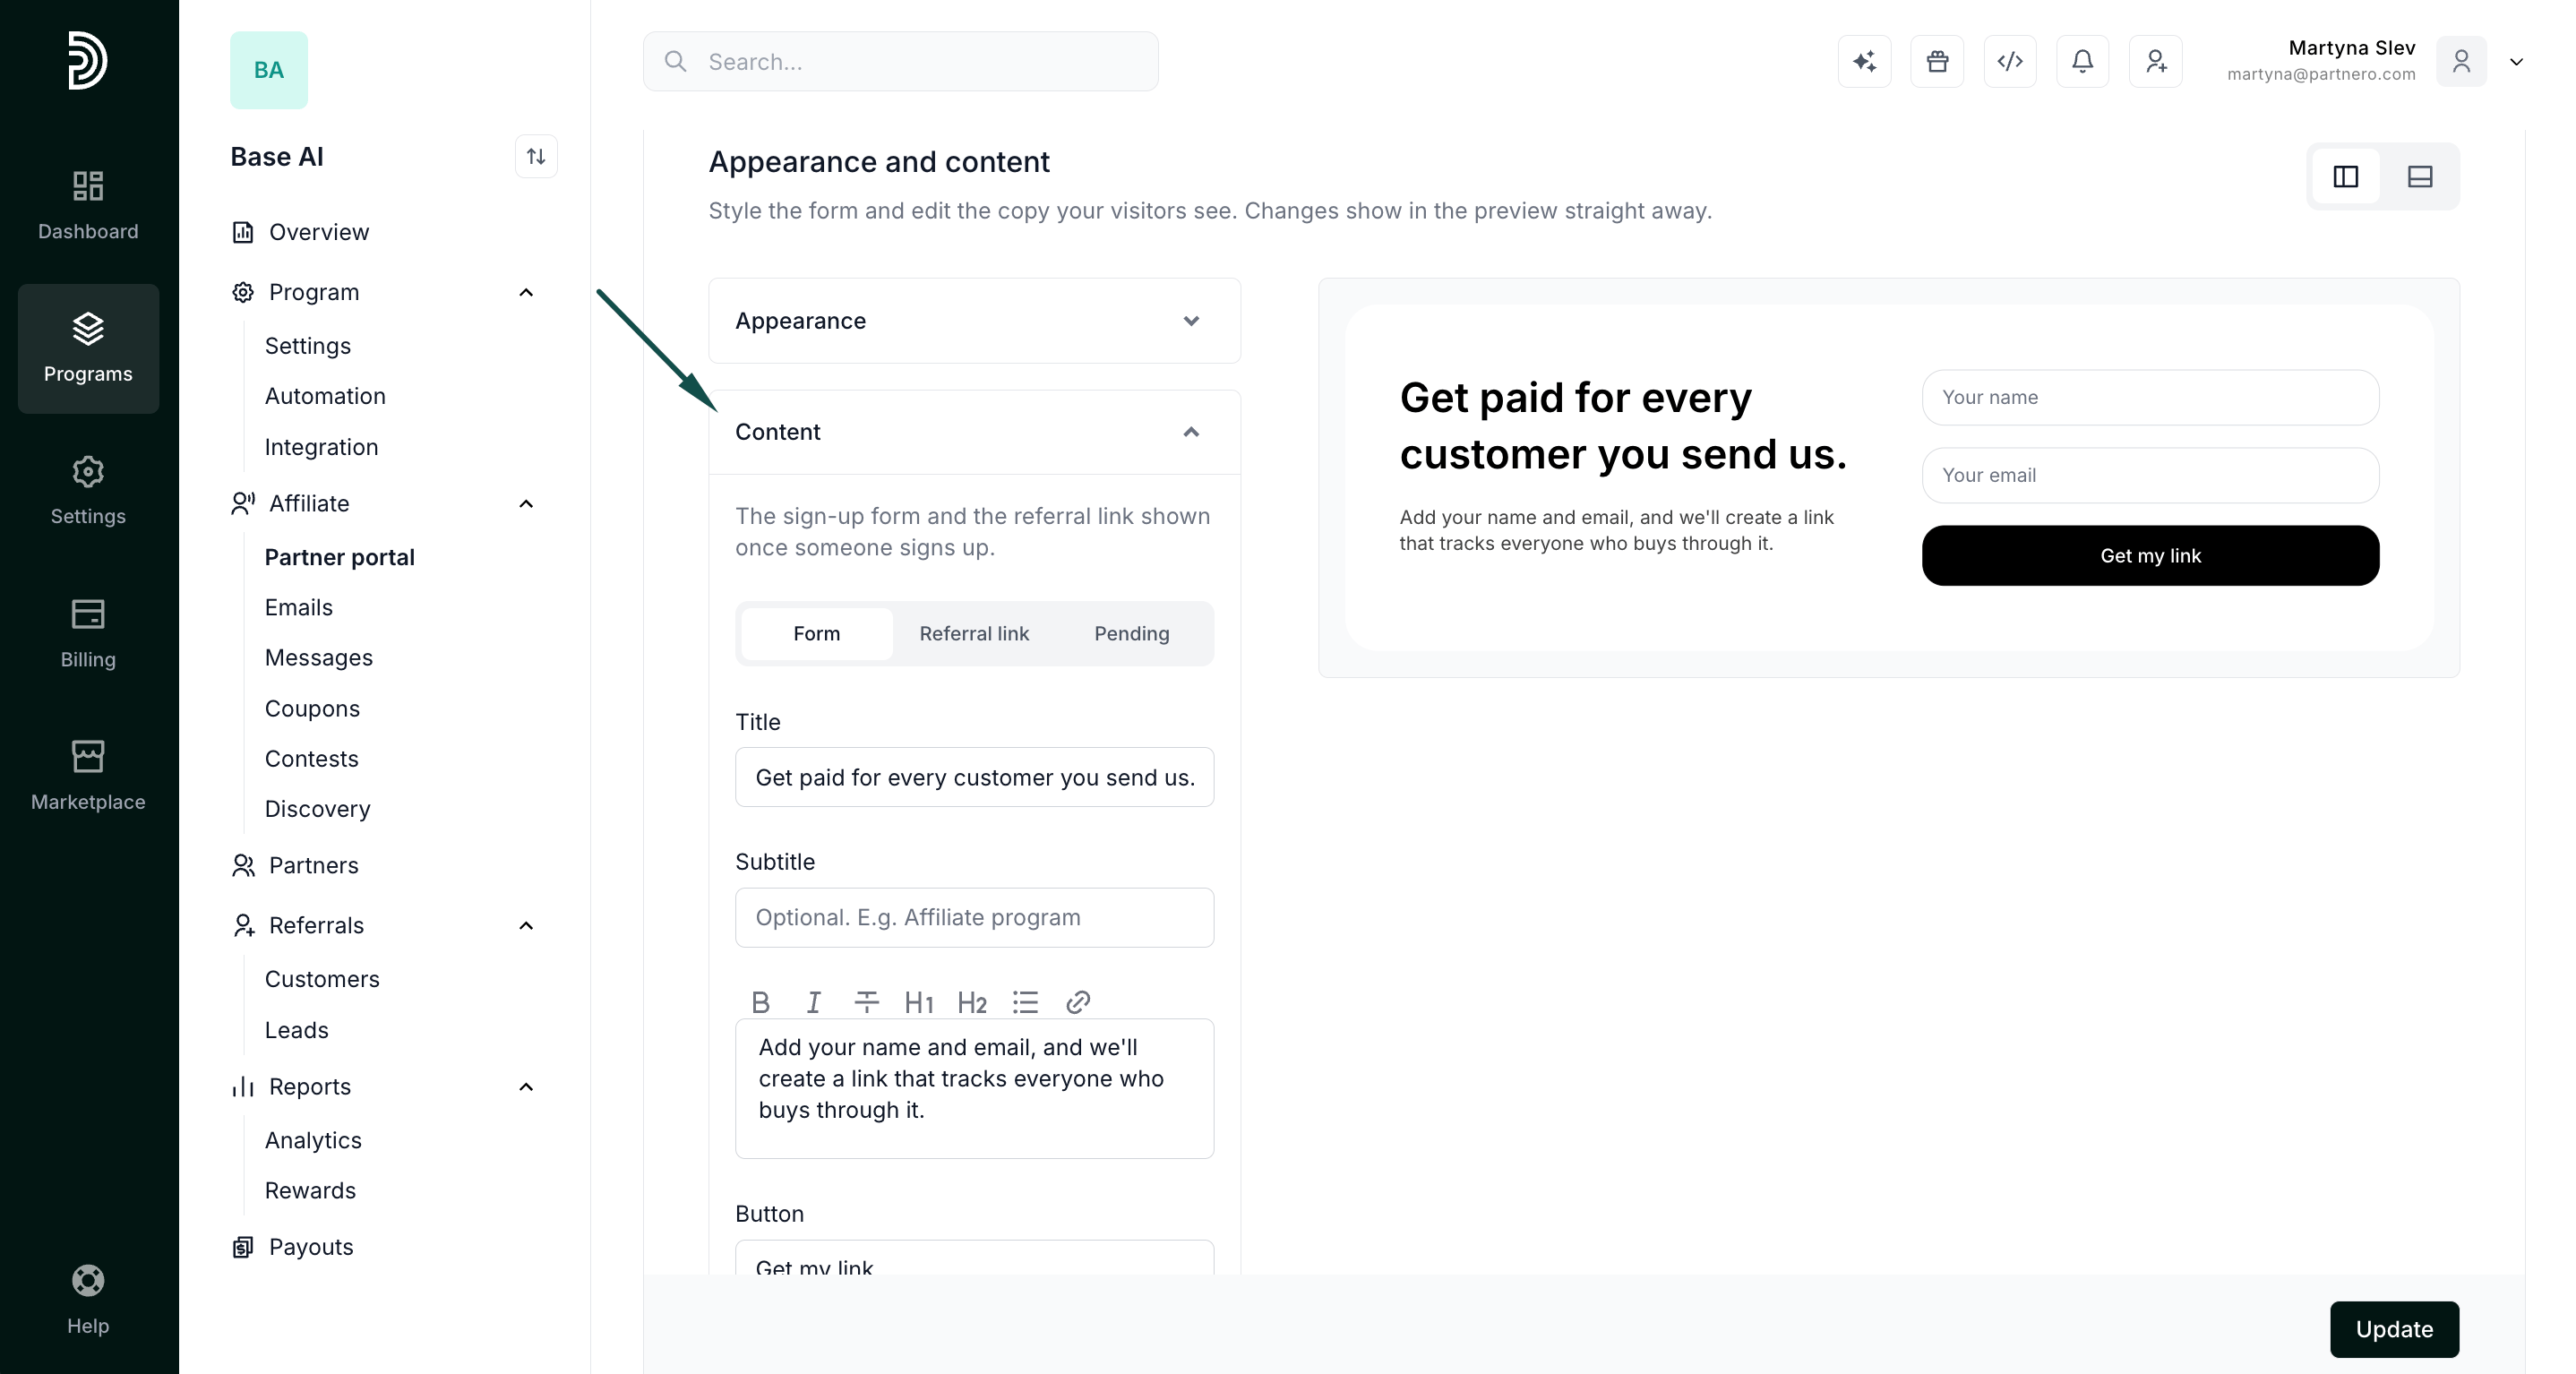Apply italic formatting in editor
Image resolution: width=2576 pixels, height=1374 pixels.
814,1002
